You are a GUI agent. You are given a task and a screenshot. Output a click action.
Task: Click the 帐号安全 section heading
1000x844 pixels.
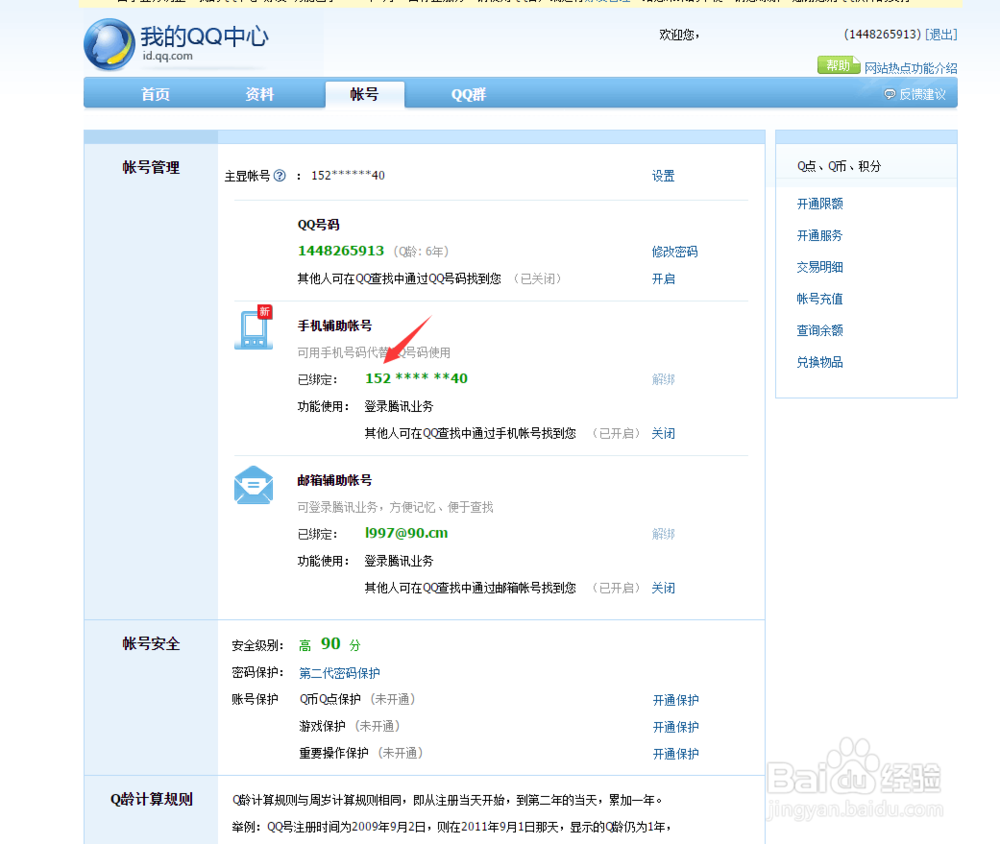pyautogui.click(x=151, y=644)
